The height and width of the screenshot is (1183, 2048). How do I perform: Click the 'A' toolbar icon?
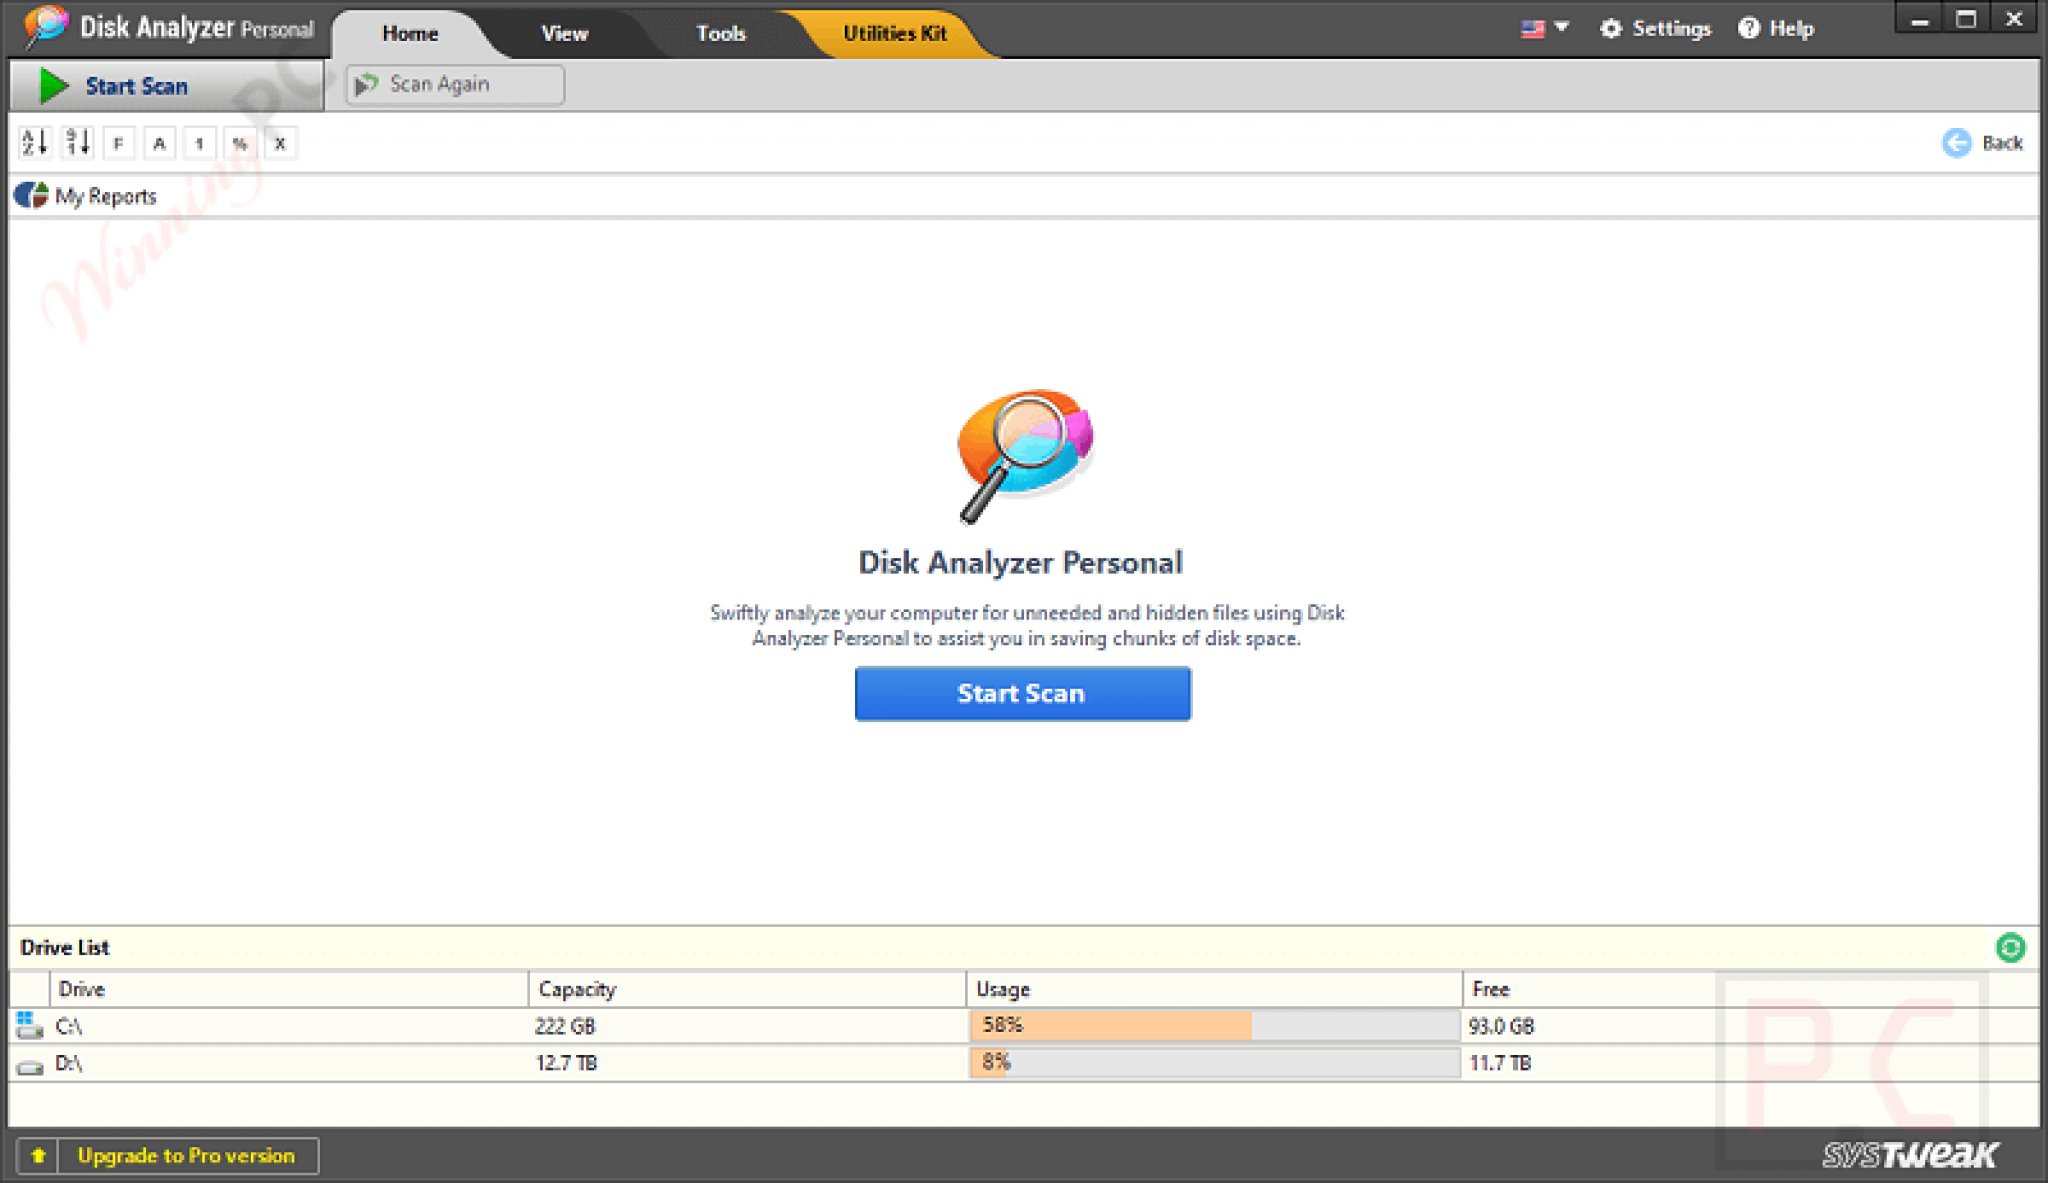pyautogui.click(x=159, y=143)
